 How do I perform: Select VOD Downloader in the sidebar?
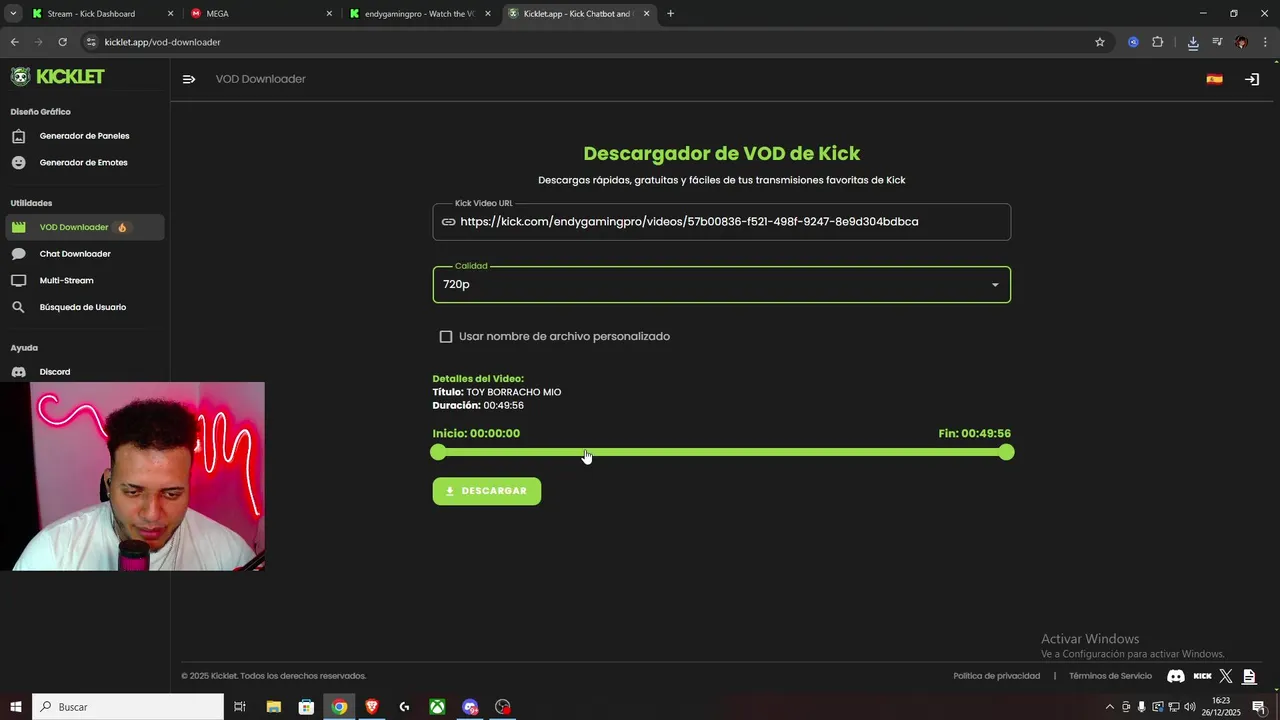tap(85, 227)
